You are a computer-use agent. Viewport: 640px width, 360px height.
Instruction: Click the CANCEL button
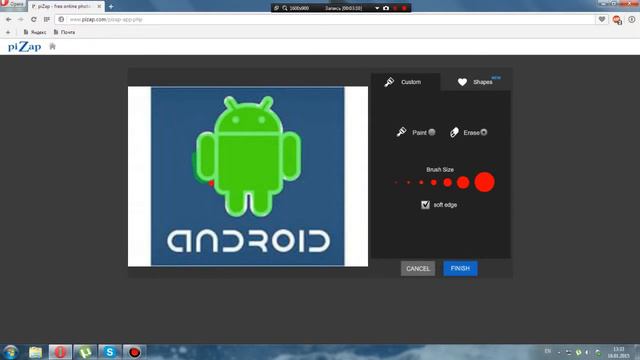coord(418,269)
